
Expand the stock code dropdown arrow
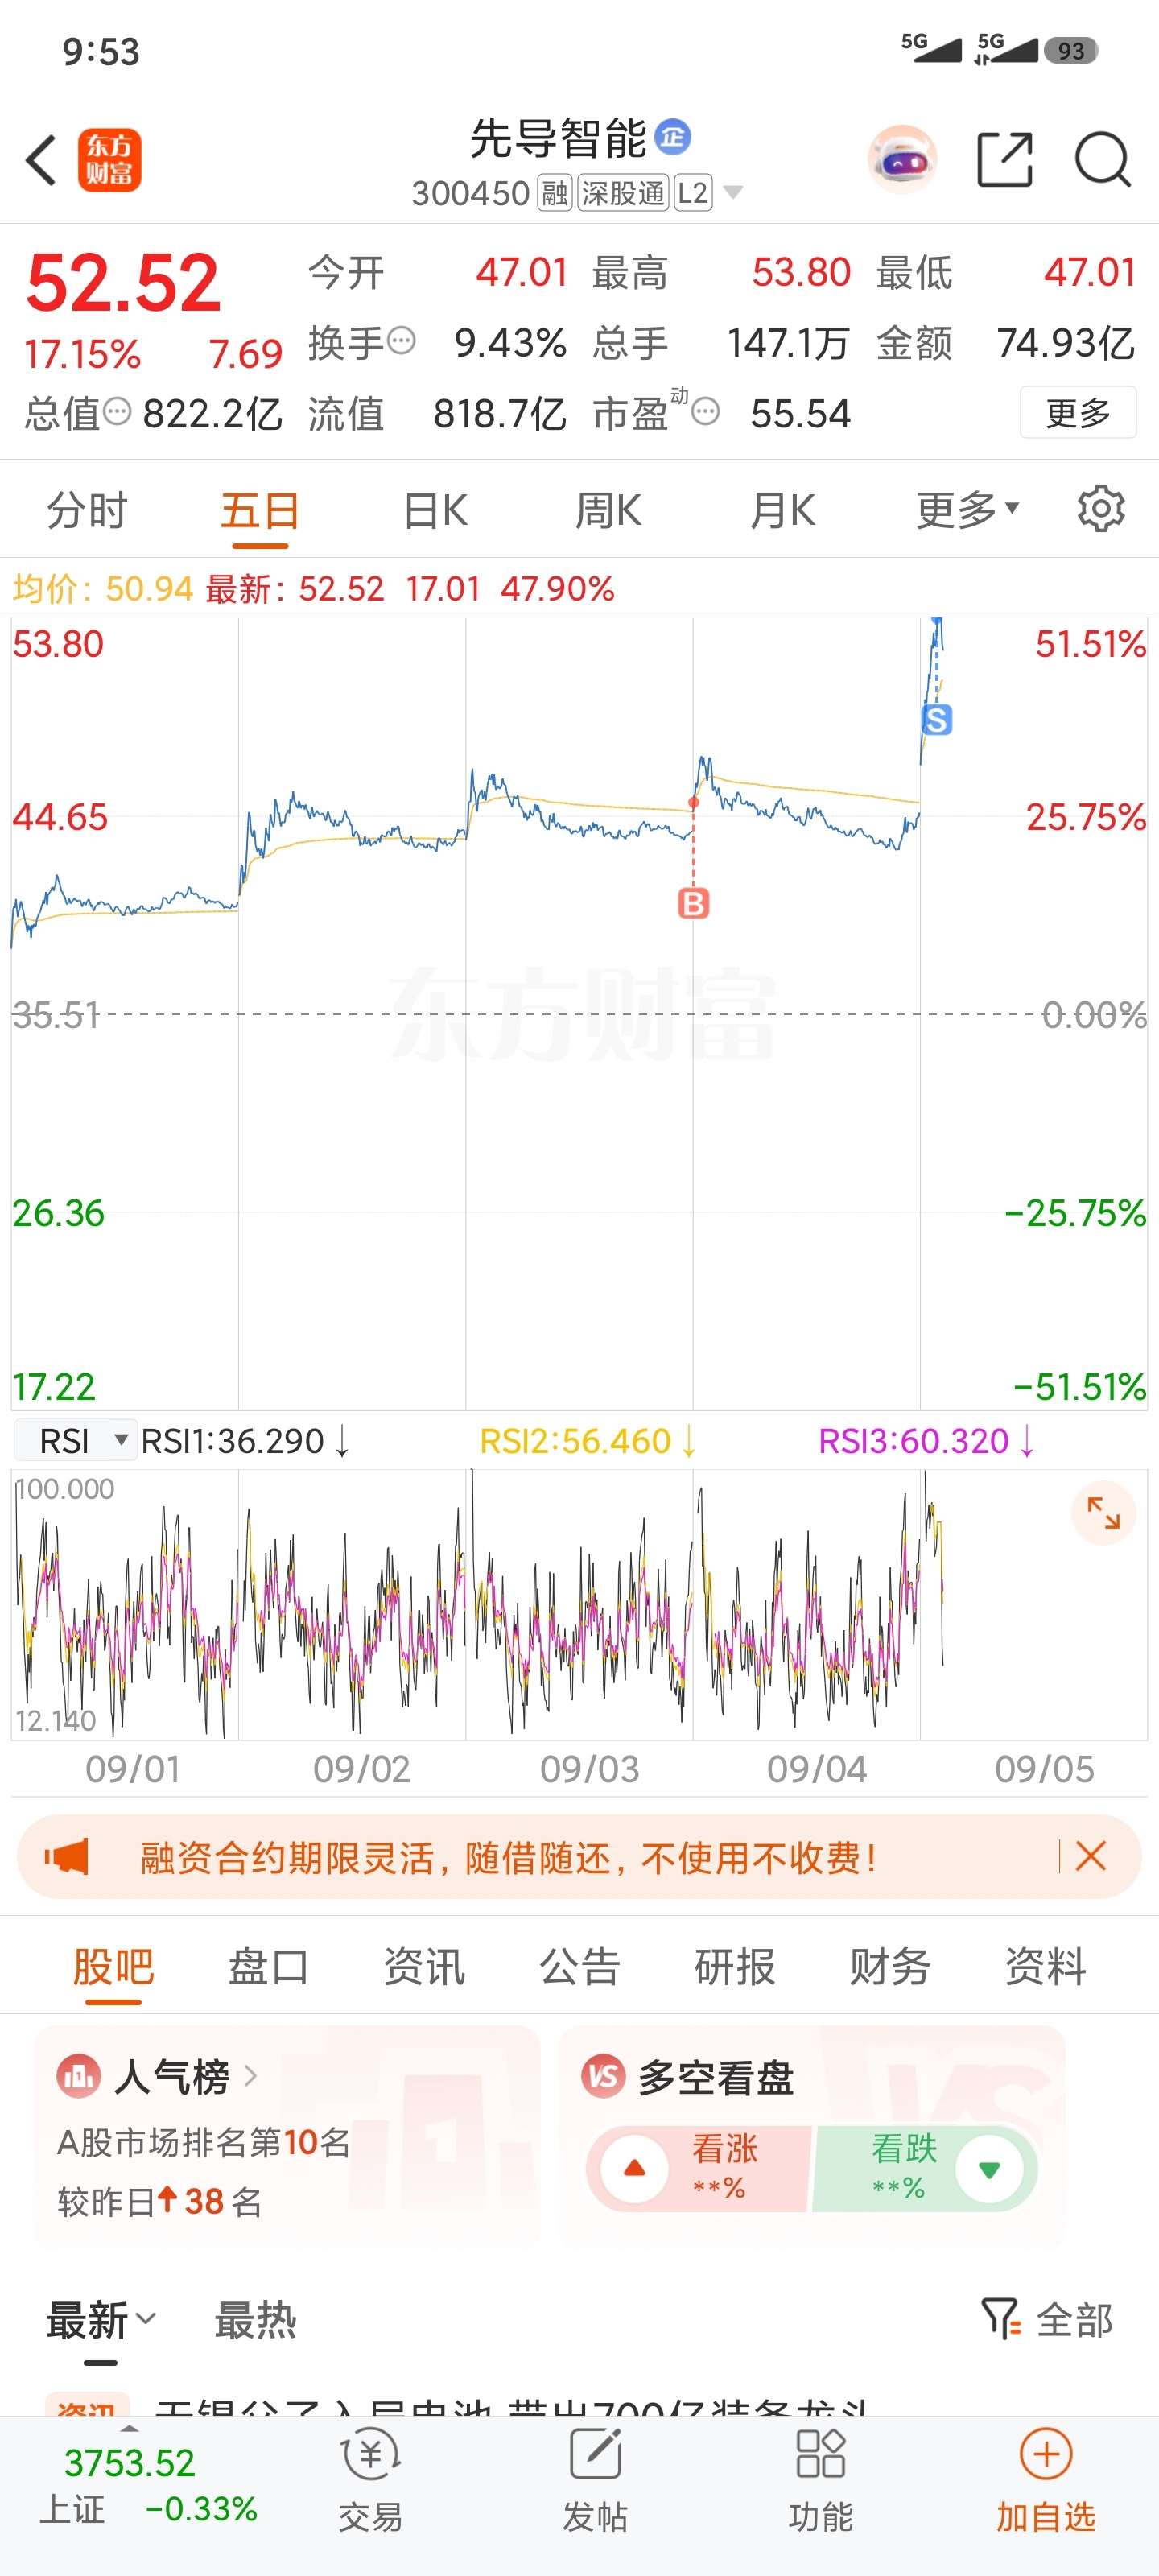733,192
